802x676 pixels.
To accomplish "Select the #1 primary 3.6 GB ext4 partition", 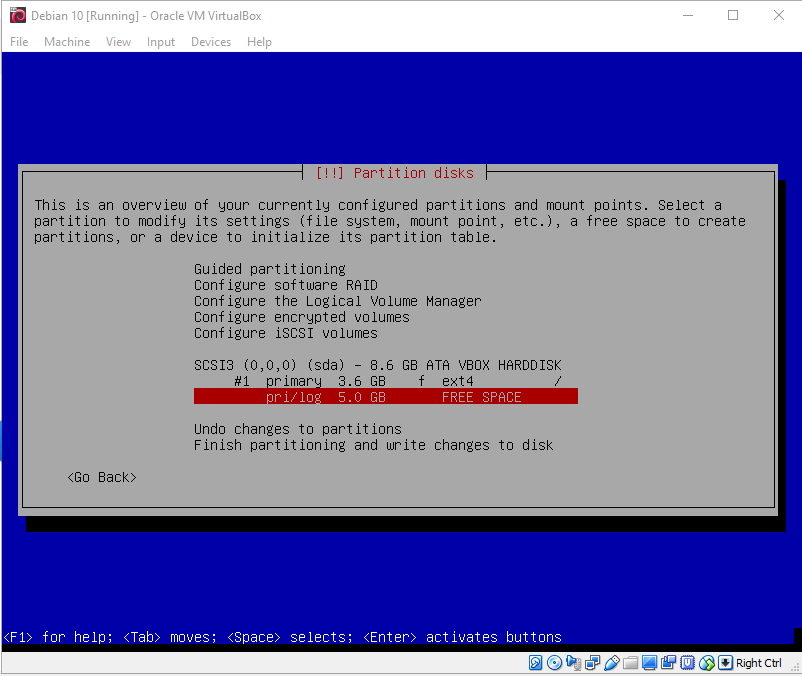I will tap(386, 381).
